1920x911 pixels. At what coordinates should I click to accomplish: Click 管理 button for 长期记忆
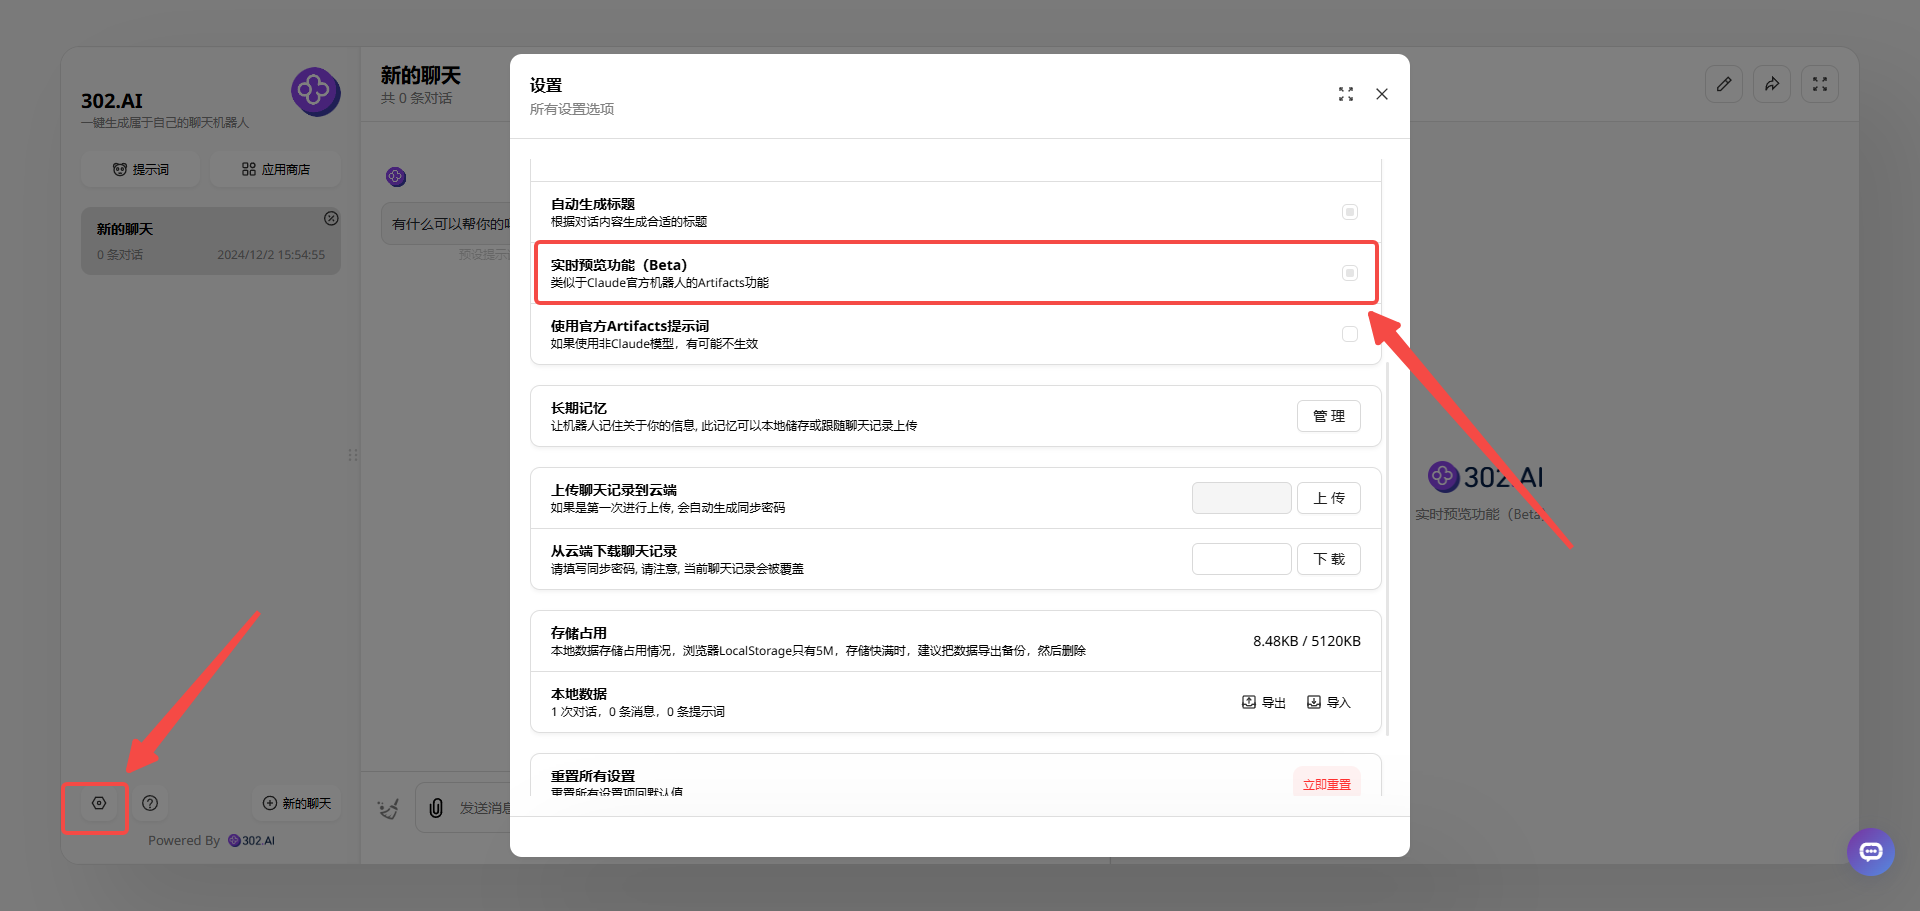click(1329, 416)
